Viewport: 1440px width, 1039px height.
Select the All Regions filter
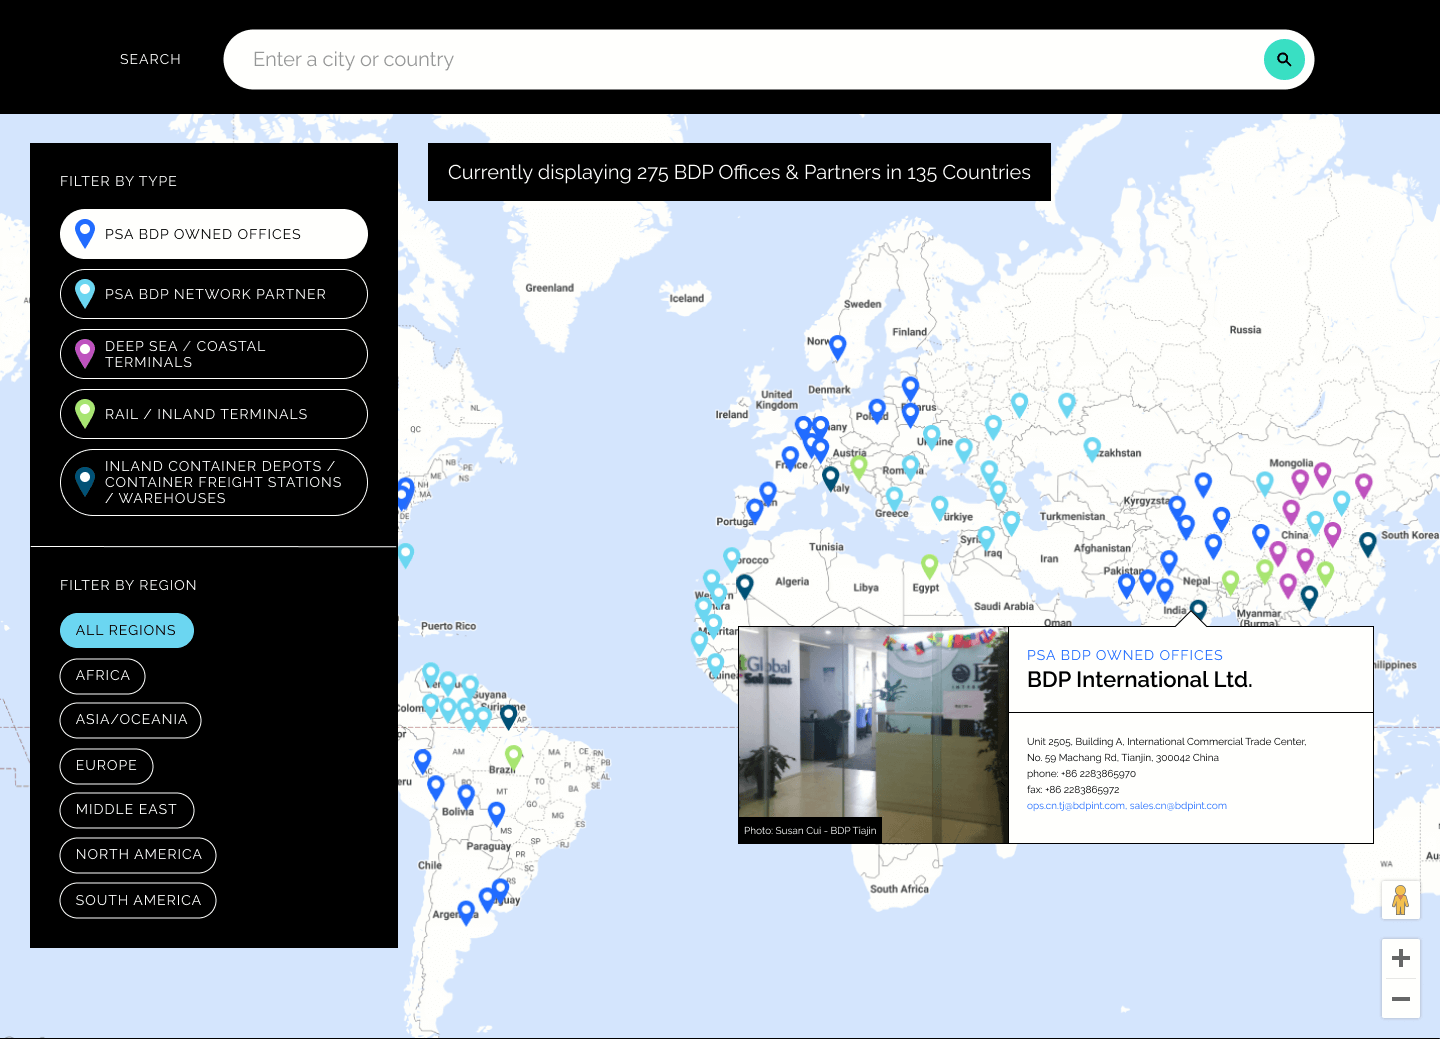pos(126,630)
